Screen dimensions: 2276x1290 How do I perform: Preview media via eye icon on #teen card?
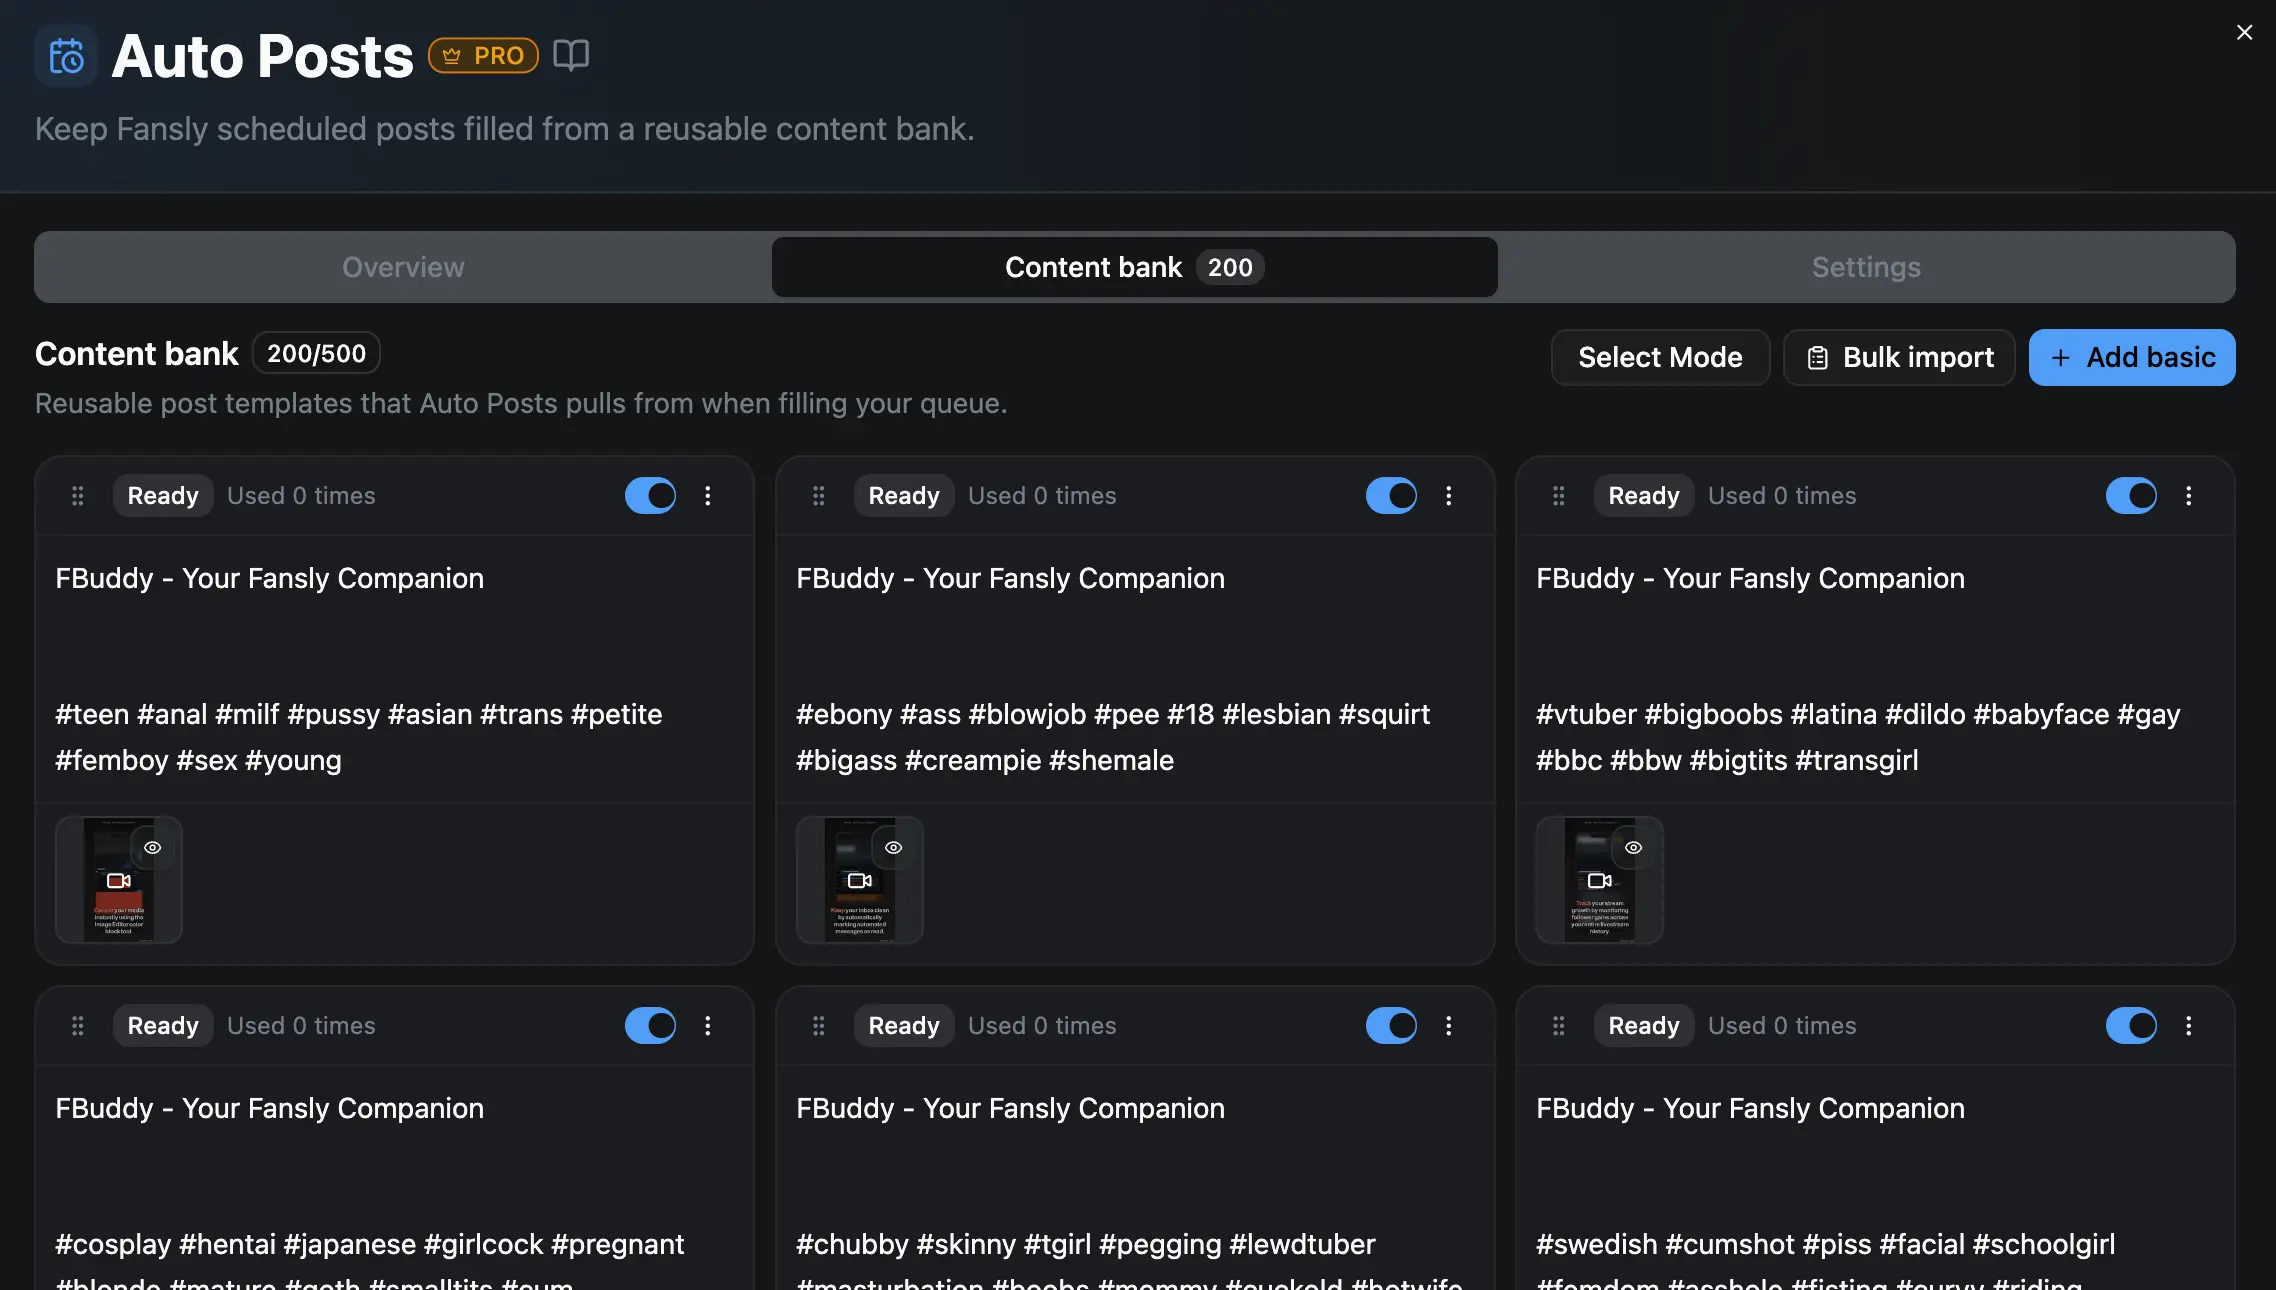pos(152,847)
